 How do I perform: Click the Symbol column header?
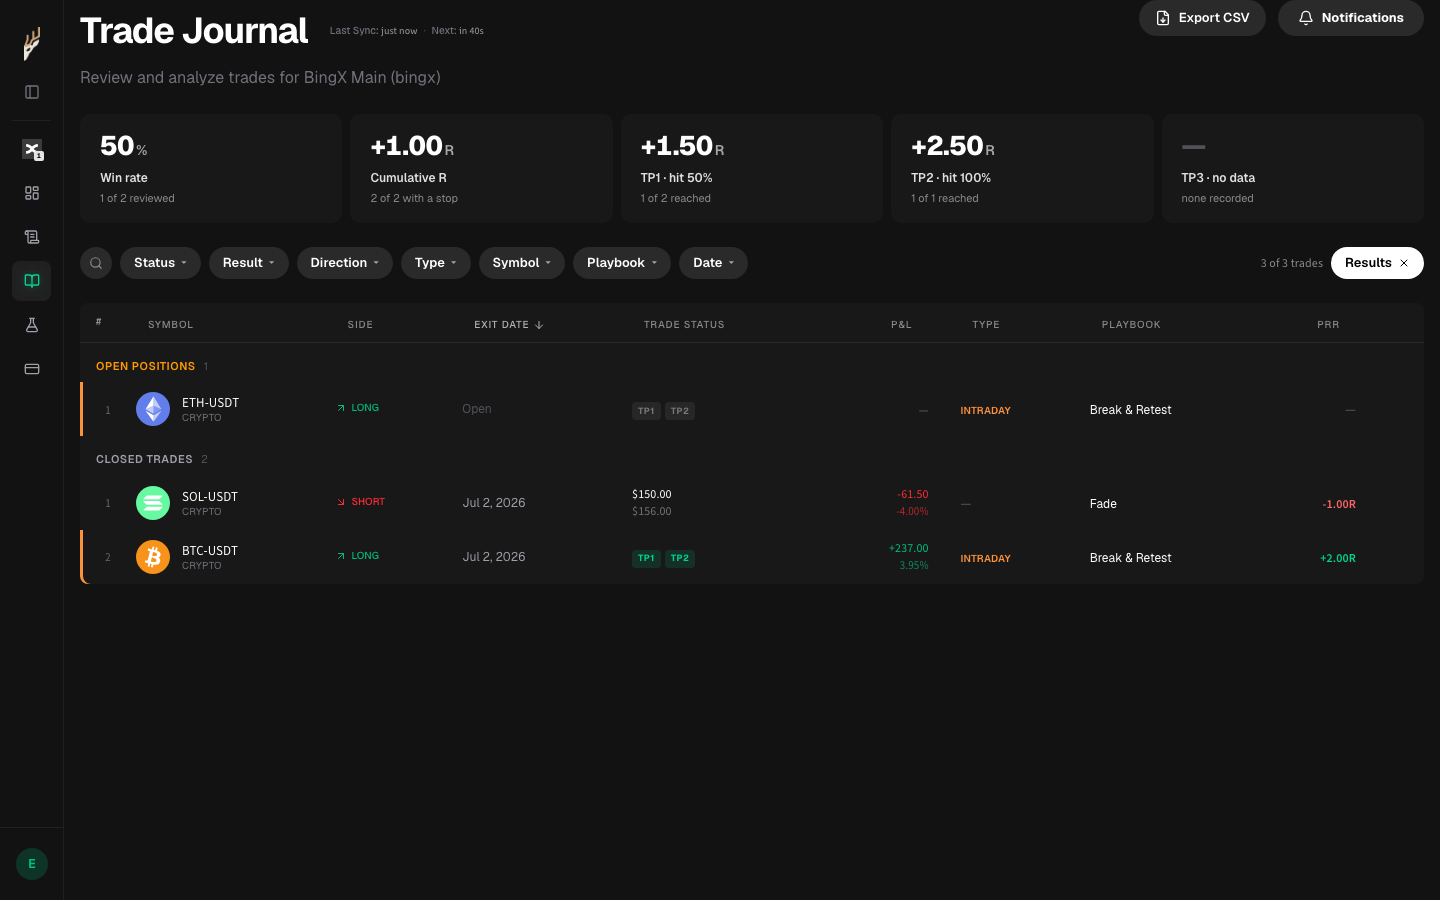[x=171, y=325]
